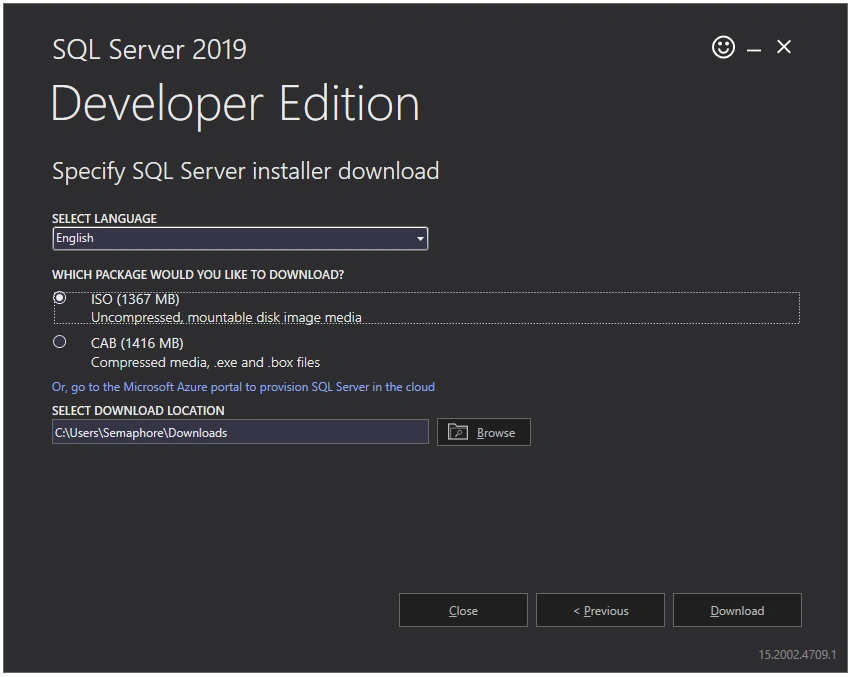851x677 pixels.
Task: Minimize the SQL Server installer window
Action: click(x=754, y=50)
